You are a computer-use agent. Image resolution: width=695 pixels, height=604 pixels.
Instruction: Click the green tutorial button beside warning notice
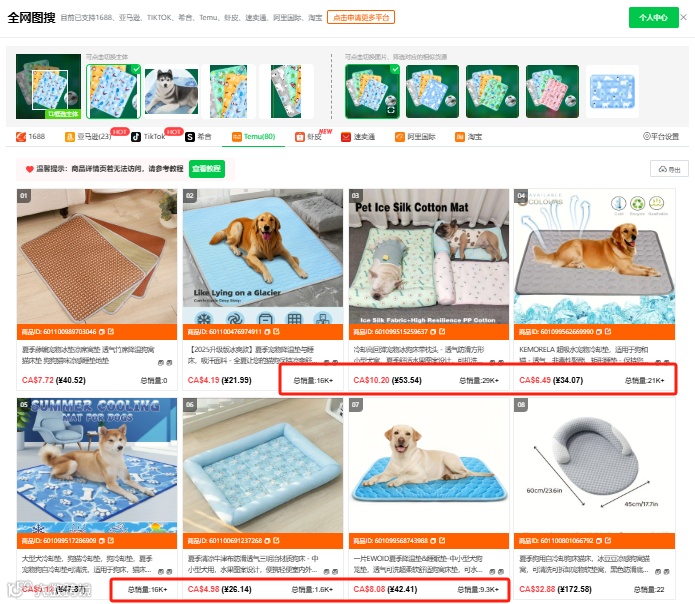coord(207,169)
